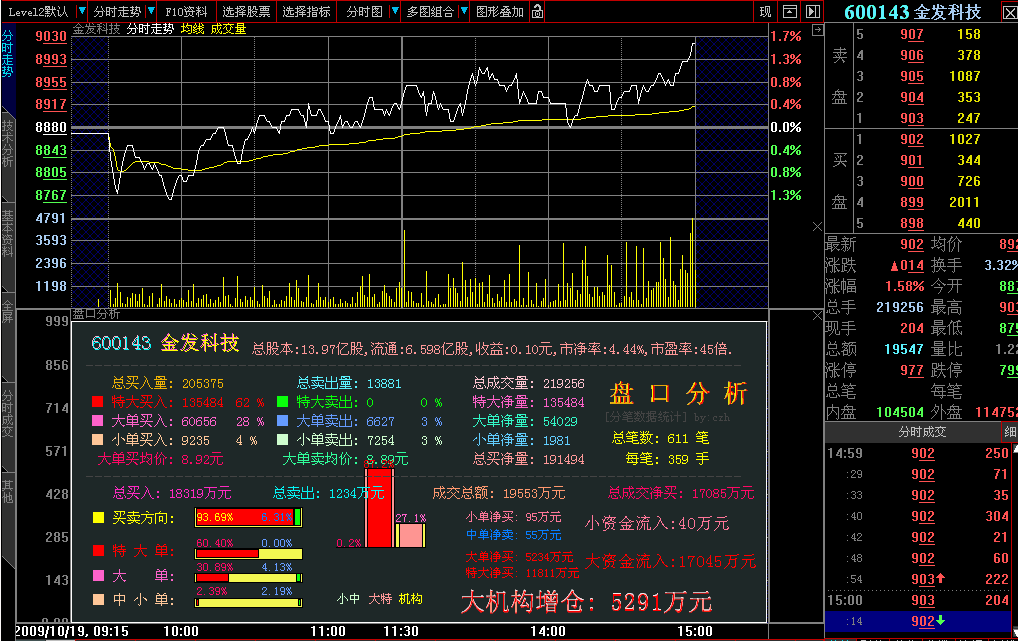Switch to the 基本资料 side tab
Screen dimensions: 1018x641
coord(8,234)
